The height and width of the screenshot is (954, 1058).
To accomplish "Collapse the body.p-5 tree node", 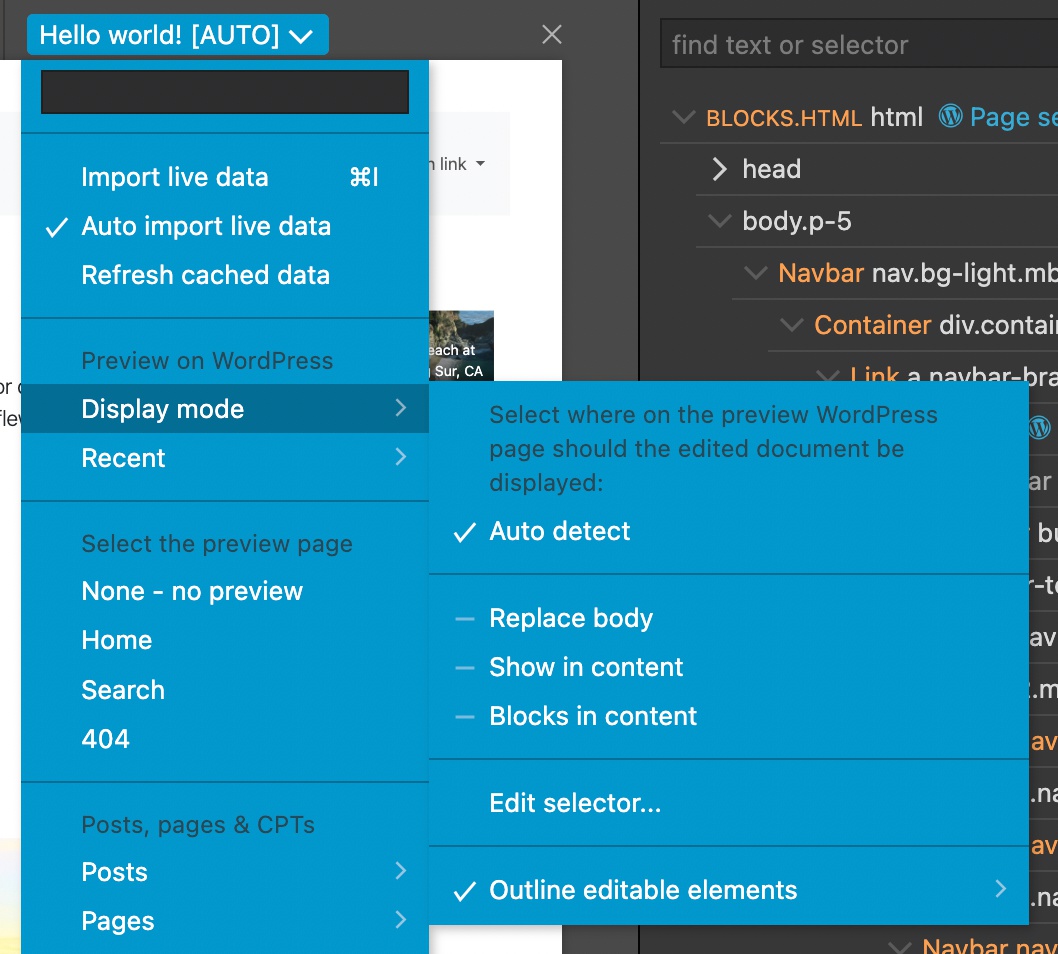I will [720, 221].
